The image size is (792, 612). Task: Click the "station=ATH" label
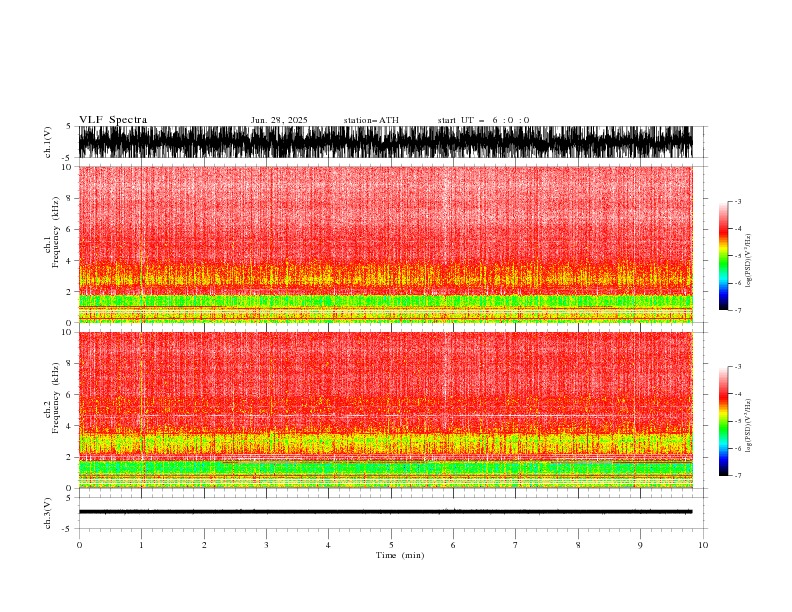371,120
